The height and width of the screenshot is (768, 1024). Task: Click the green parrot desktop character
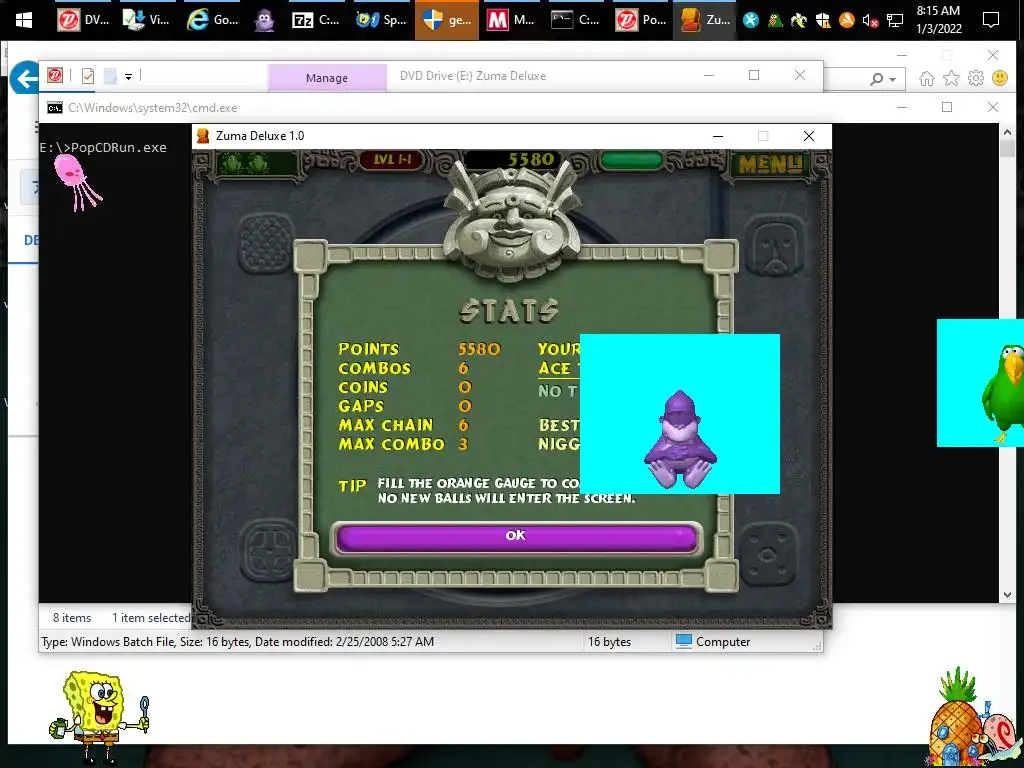tap(1002, 393)
